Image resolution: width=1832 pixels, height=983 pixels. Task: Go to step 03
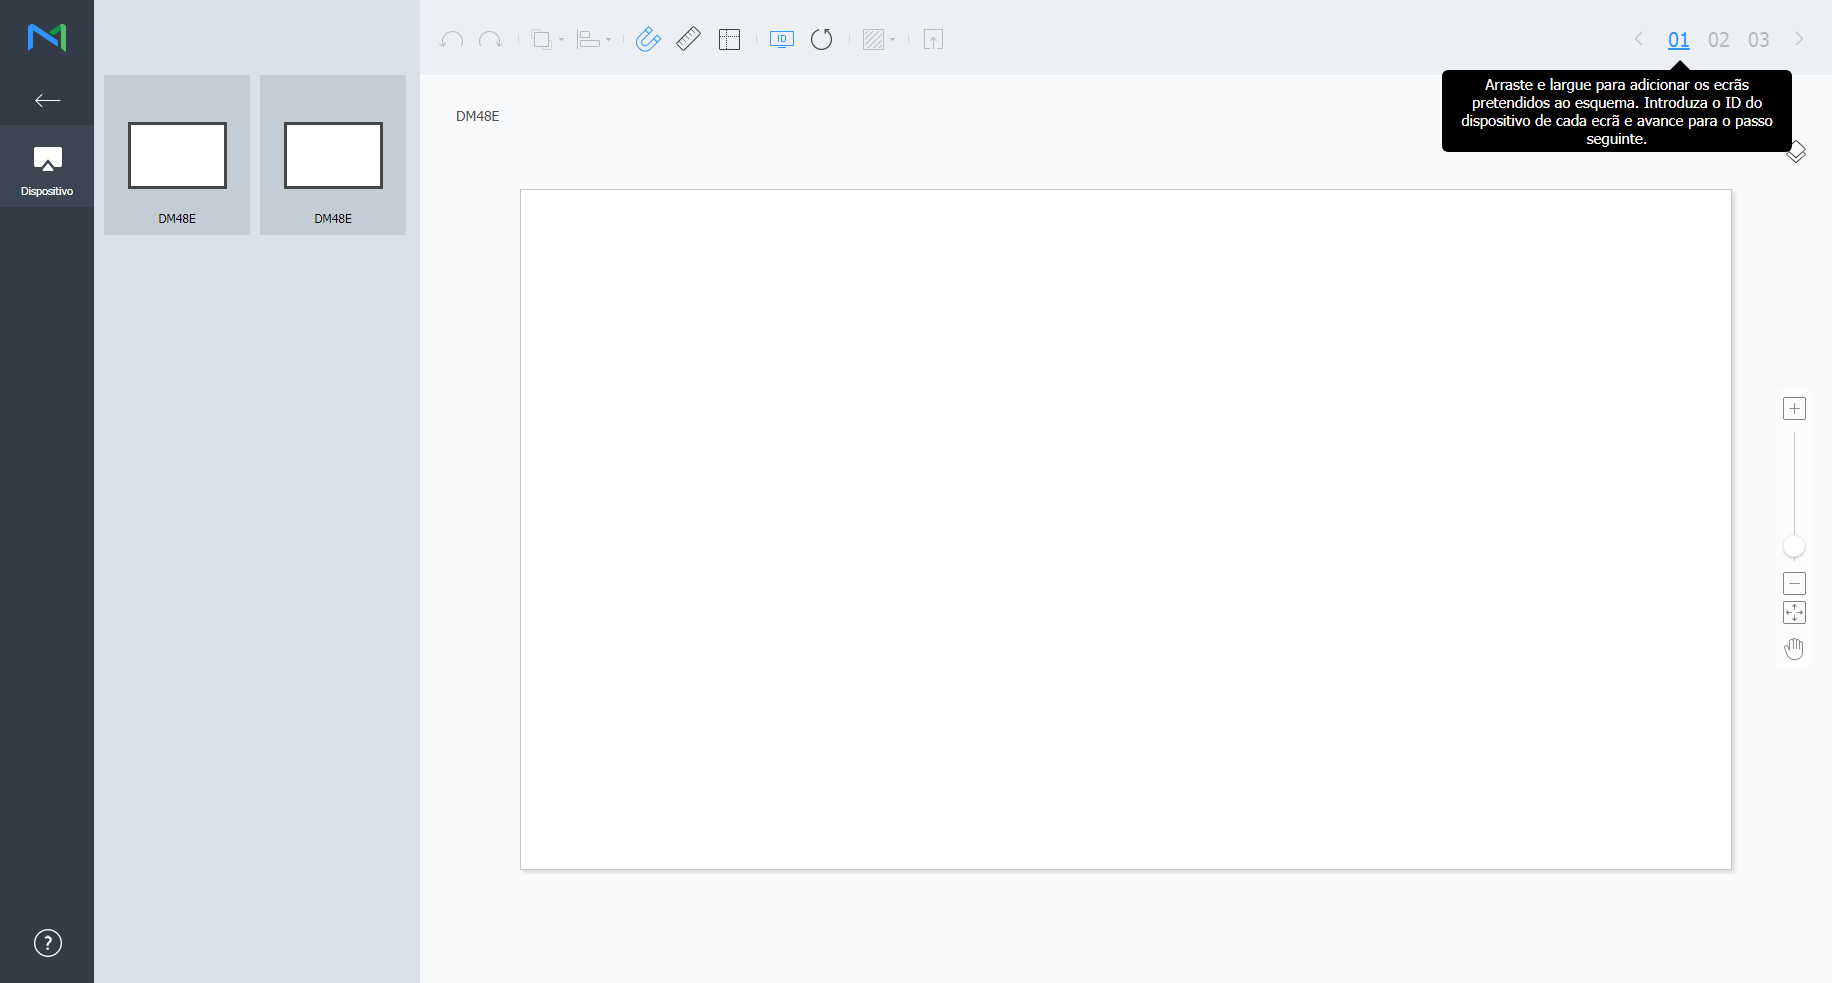[1758, 40]
